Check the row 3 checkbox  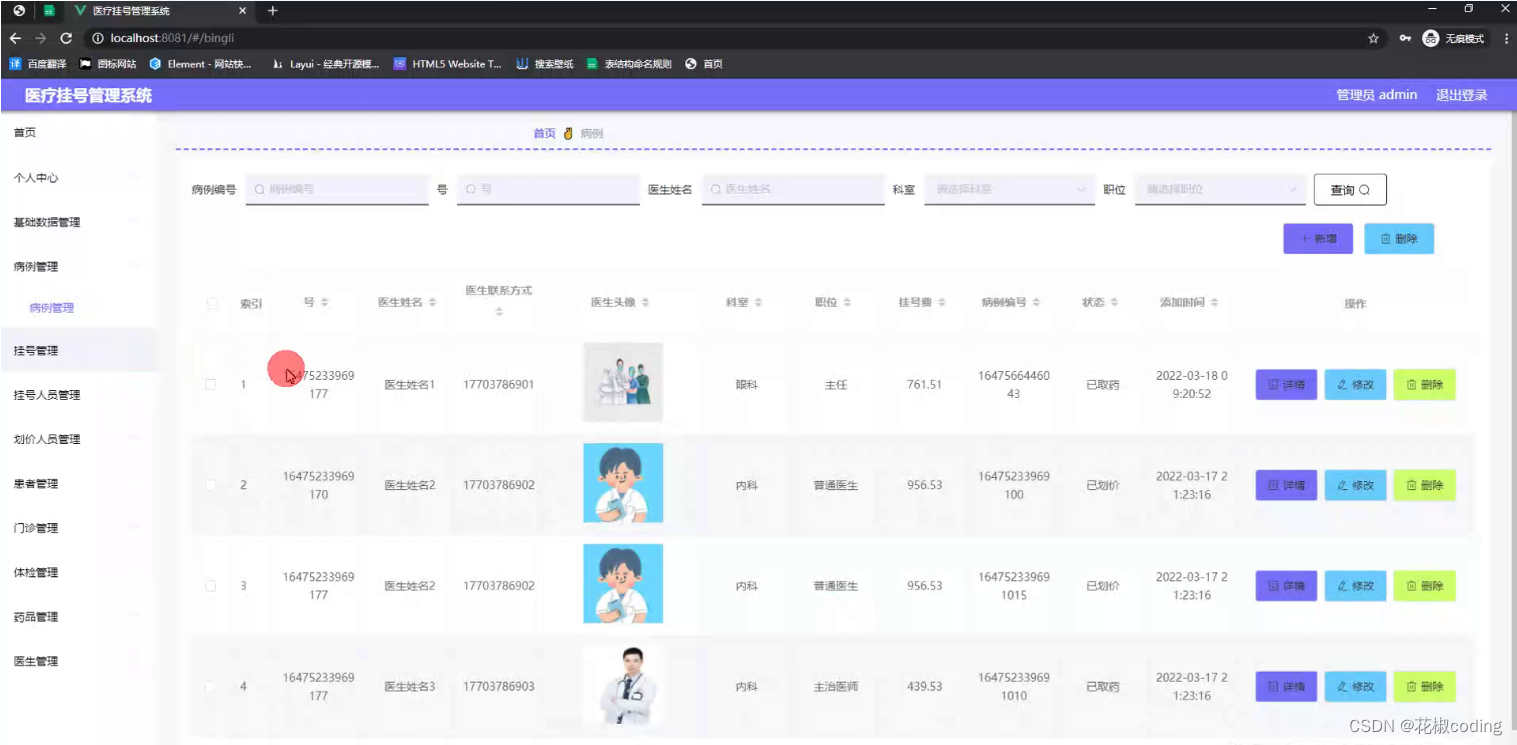(211, 585)
